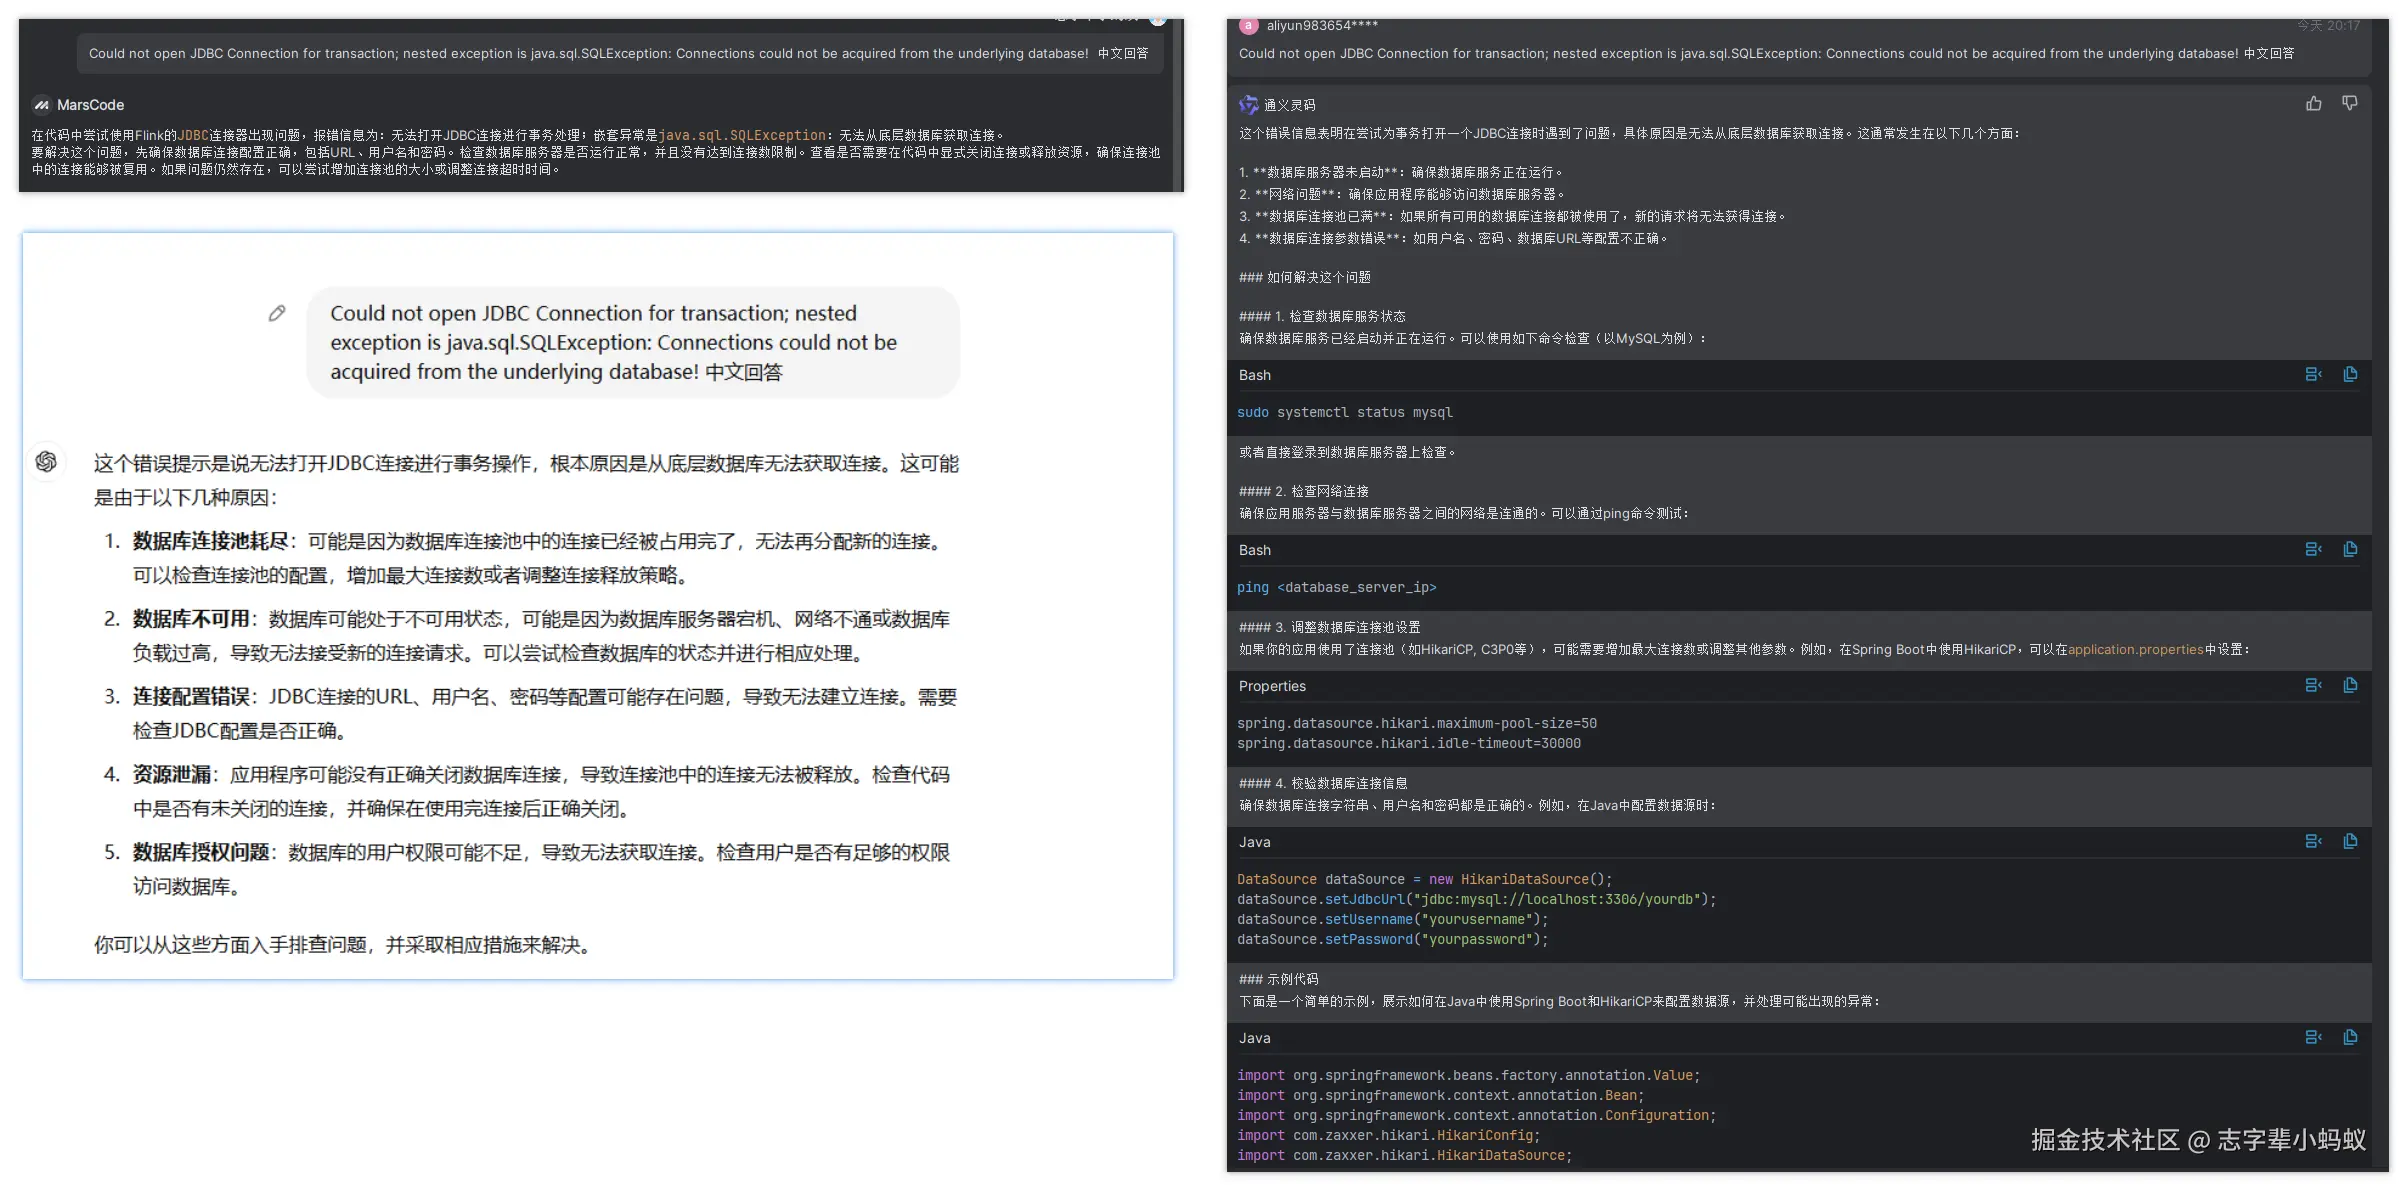
Task: Copy the Java imports code block
Action: click(2350, 1037)
